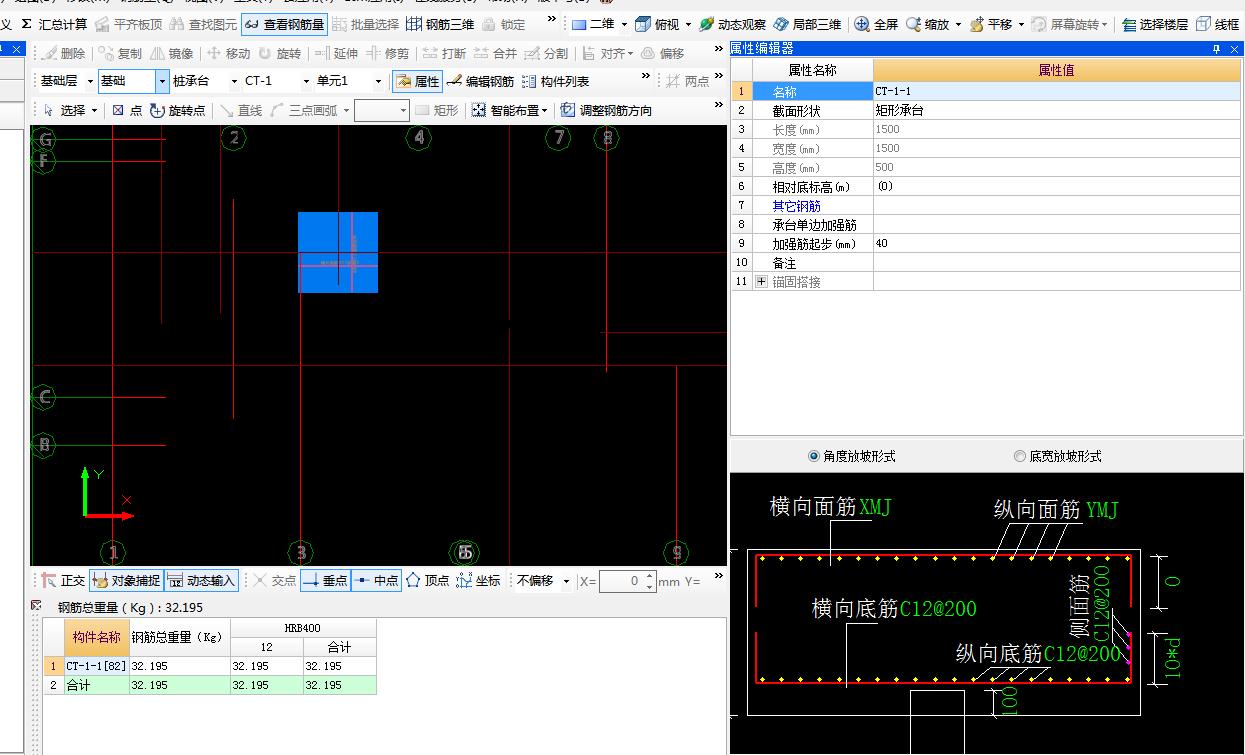Select the 移动 move tool

[x=228, y=53]
